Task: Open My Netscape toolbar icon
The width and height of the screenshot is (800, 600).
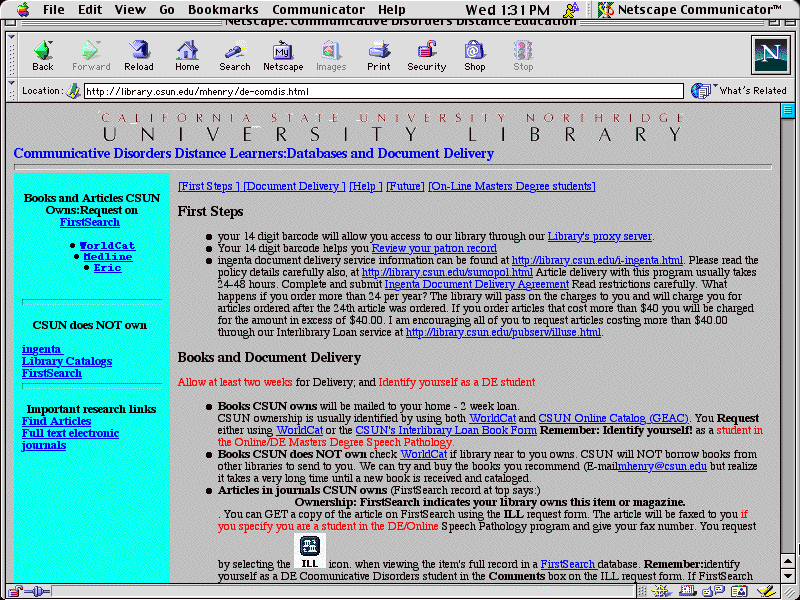Action: pyautogui.click(x=283, y=55)
